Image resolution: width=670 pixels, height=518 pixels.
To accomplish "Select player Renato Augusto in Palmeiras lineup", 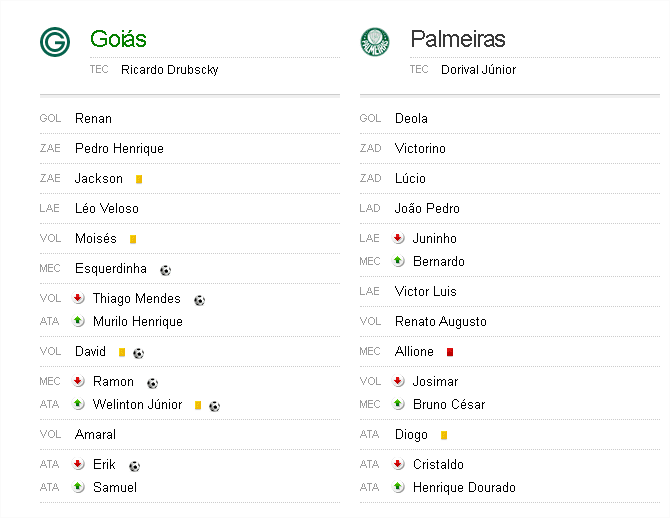I will 441,321.
